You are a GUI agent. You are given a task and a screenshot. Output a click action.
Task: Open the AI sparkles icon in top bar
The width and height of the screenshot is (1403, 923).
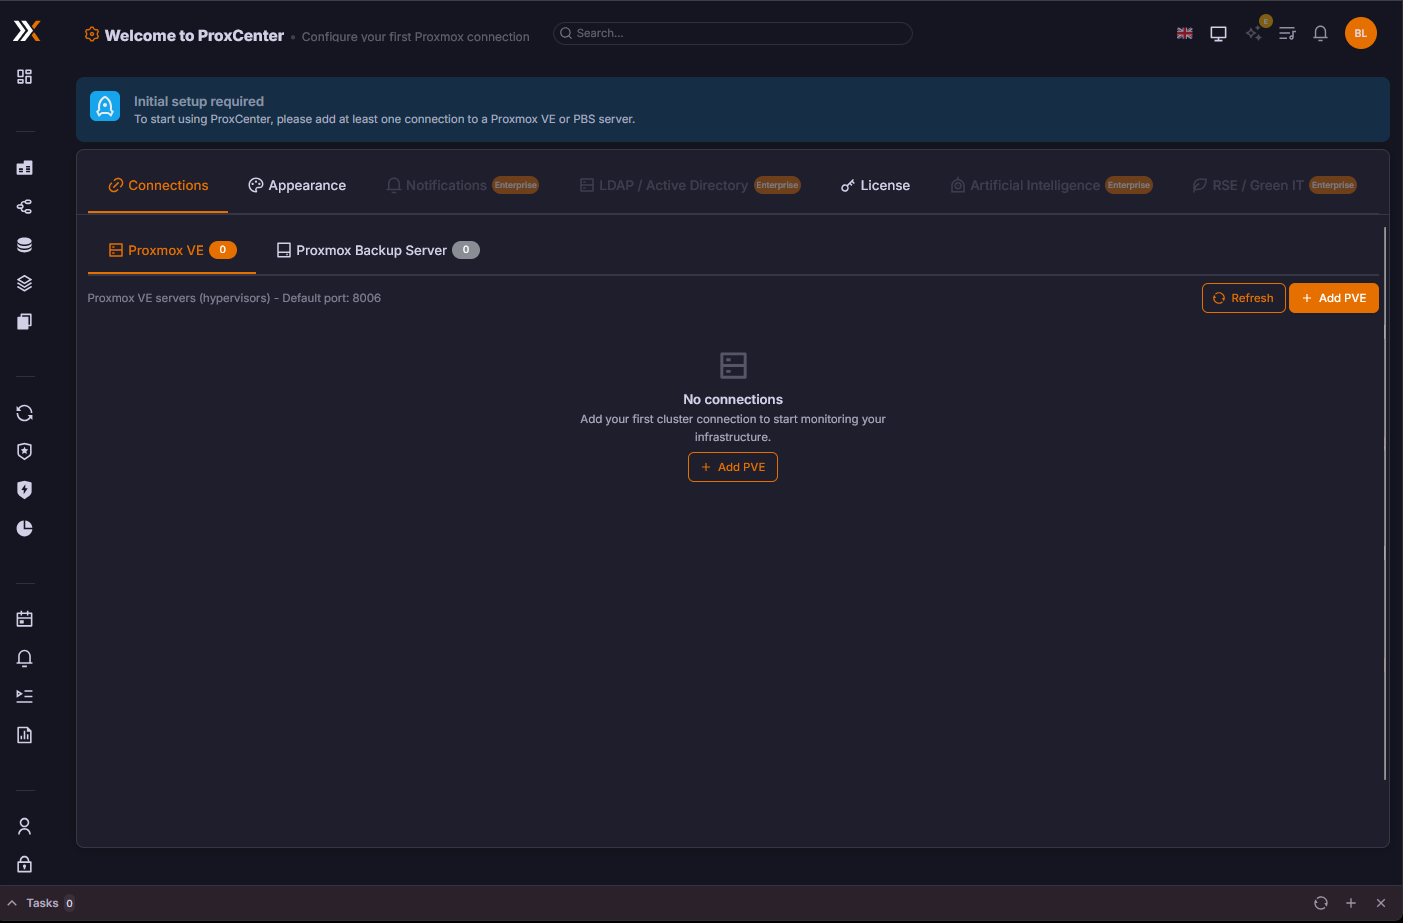tap(1253, 33)
